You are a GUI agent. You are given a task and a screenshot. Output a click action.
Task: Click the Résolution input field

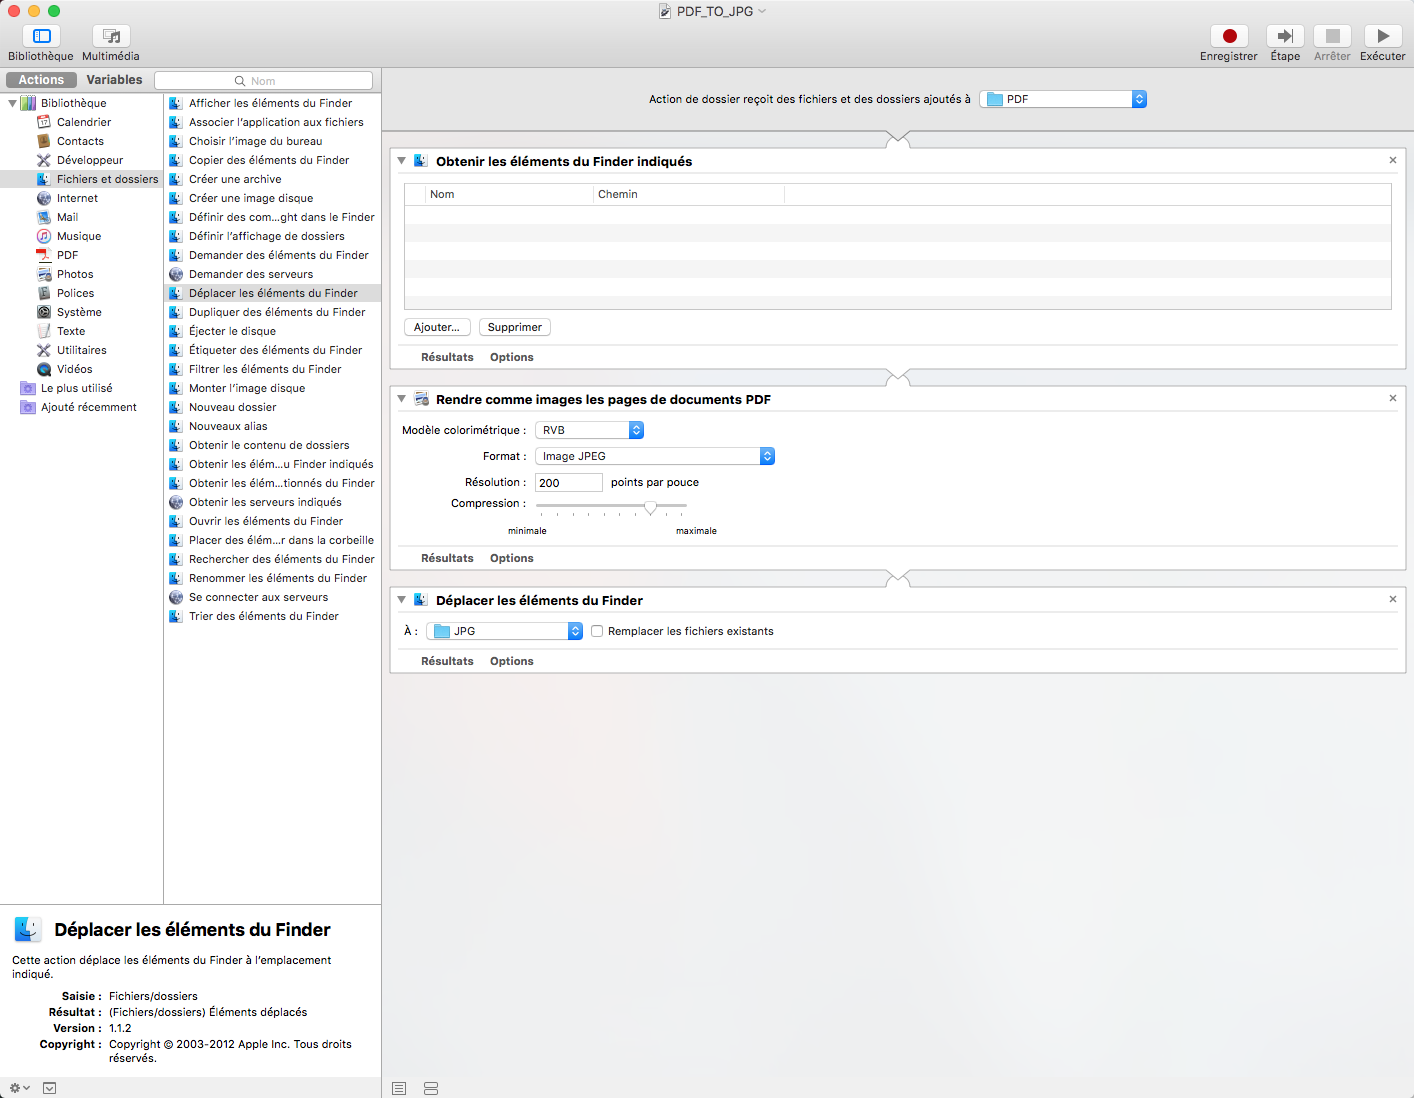pyautogui.click(x=569, y=482)
